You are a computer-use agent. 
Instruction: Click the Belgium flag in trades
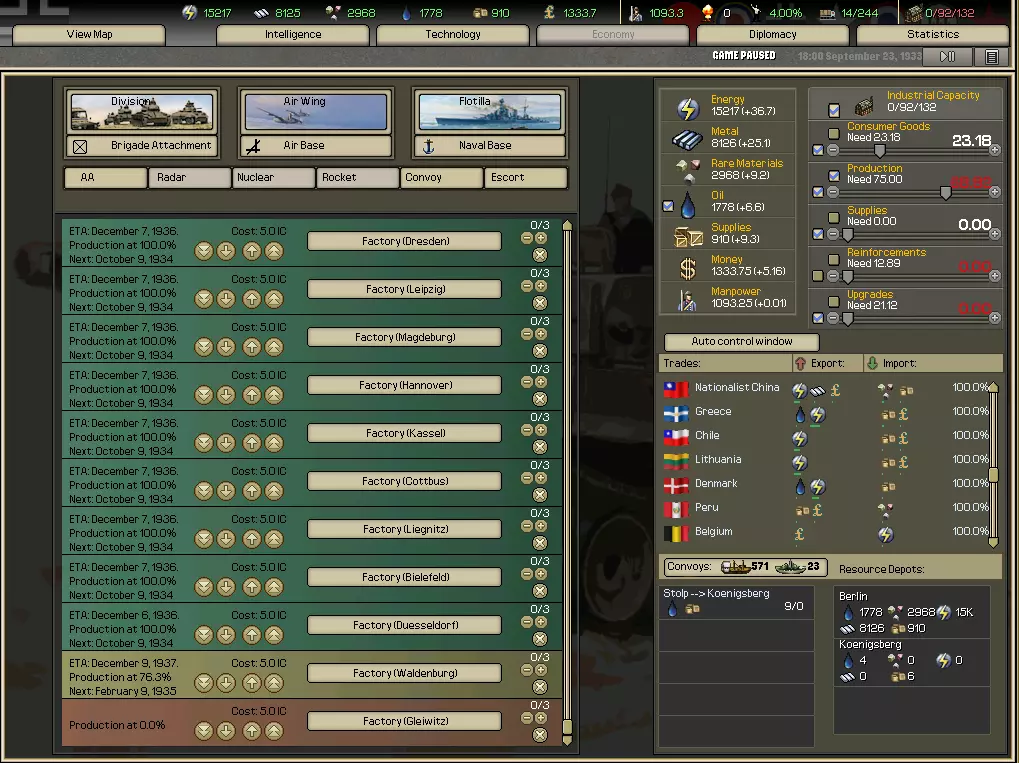click(676, 534)
